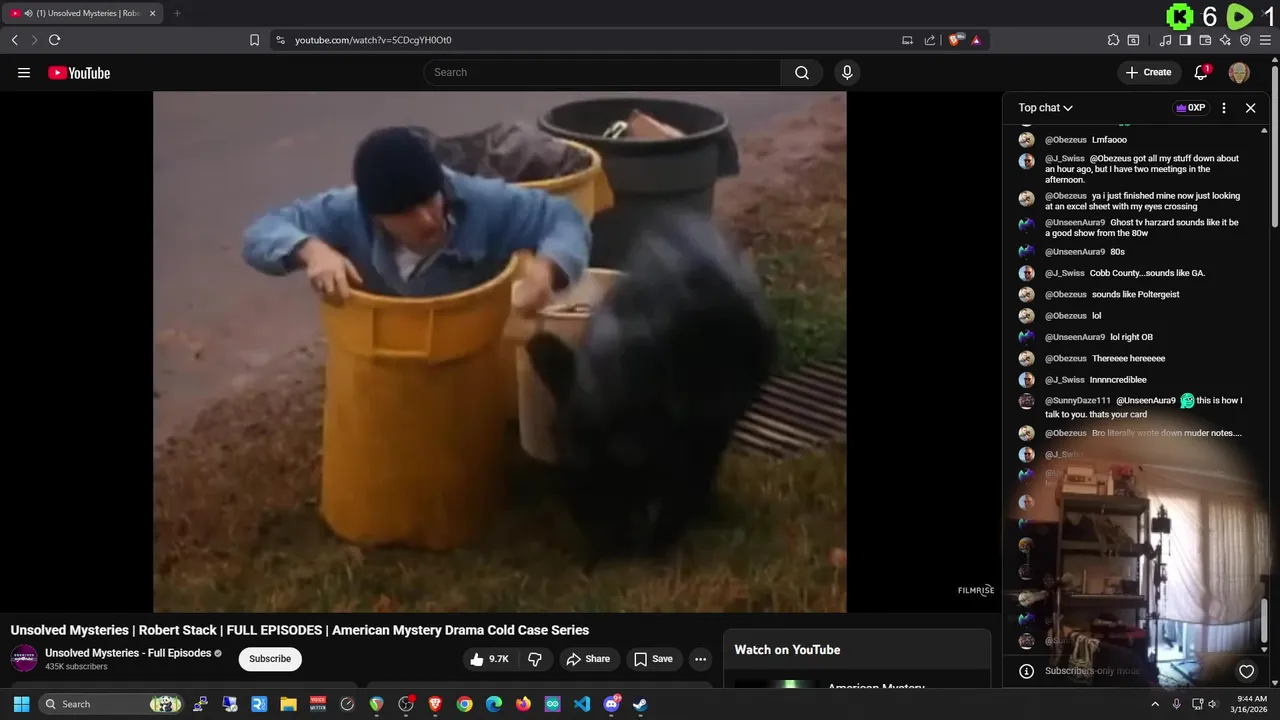
Task: Open File Explorer from taskbar
Action: [x=288, y=704]
